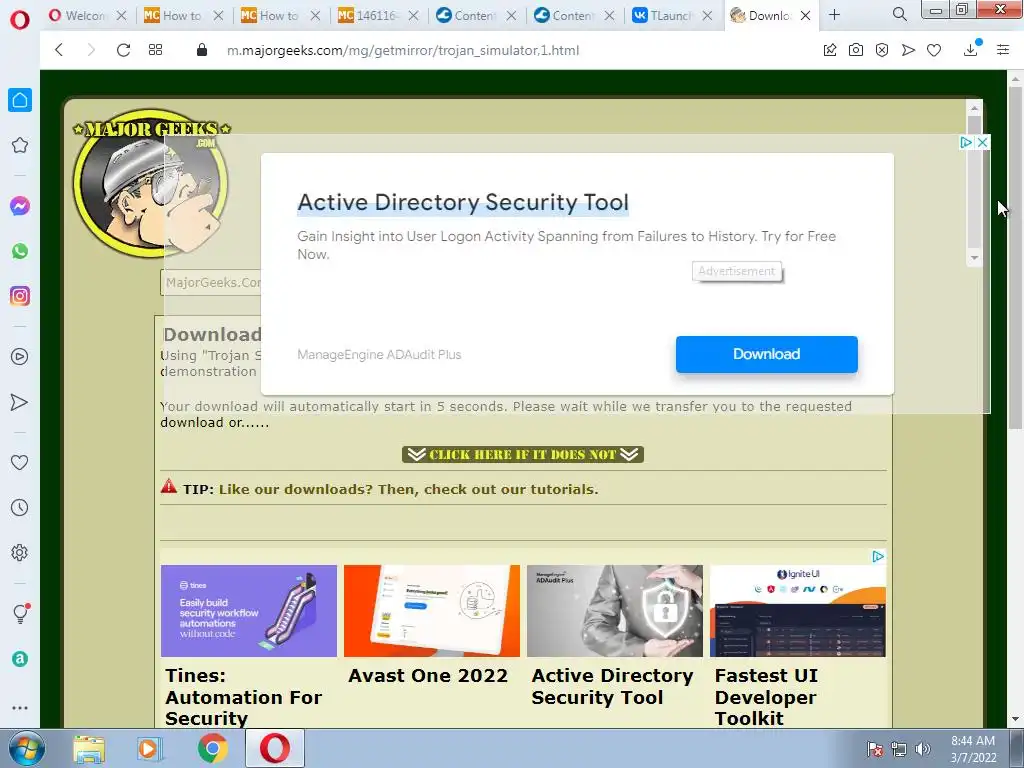Add page to bookmarks heart icon
Image resolution: width=1024 pixels, height=768 pixels.
point(934,50)
